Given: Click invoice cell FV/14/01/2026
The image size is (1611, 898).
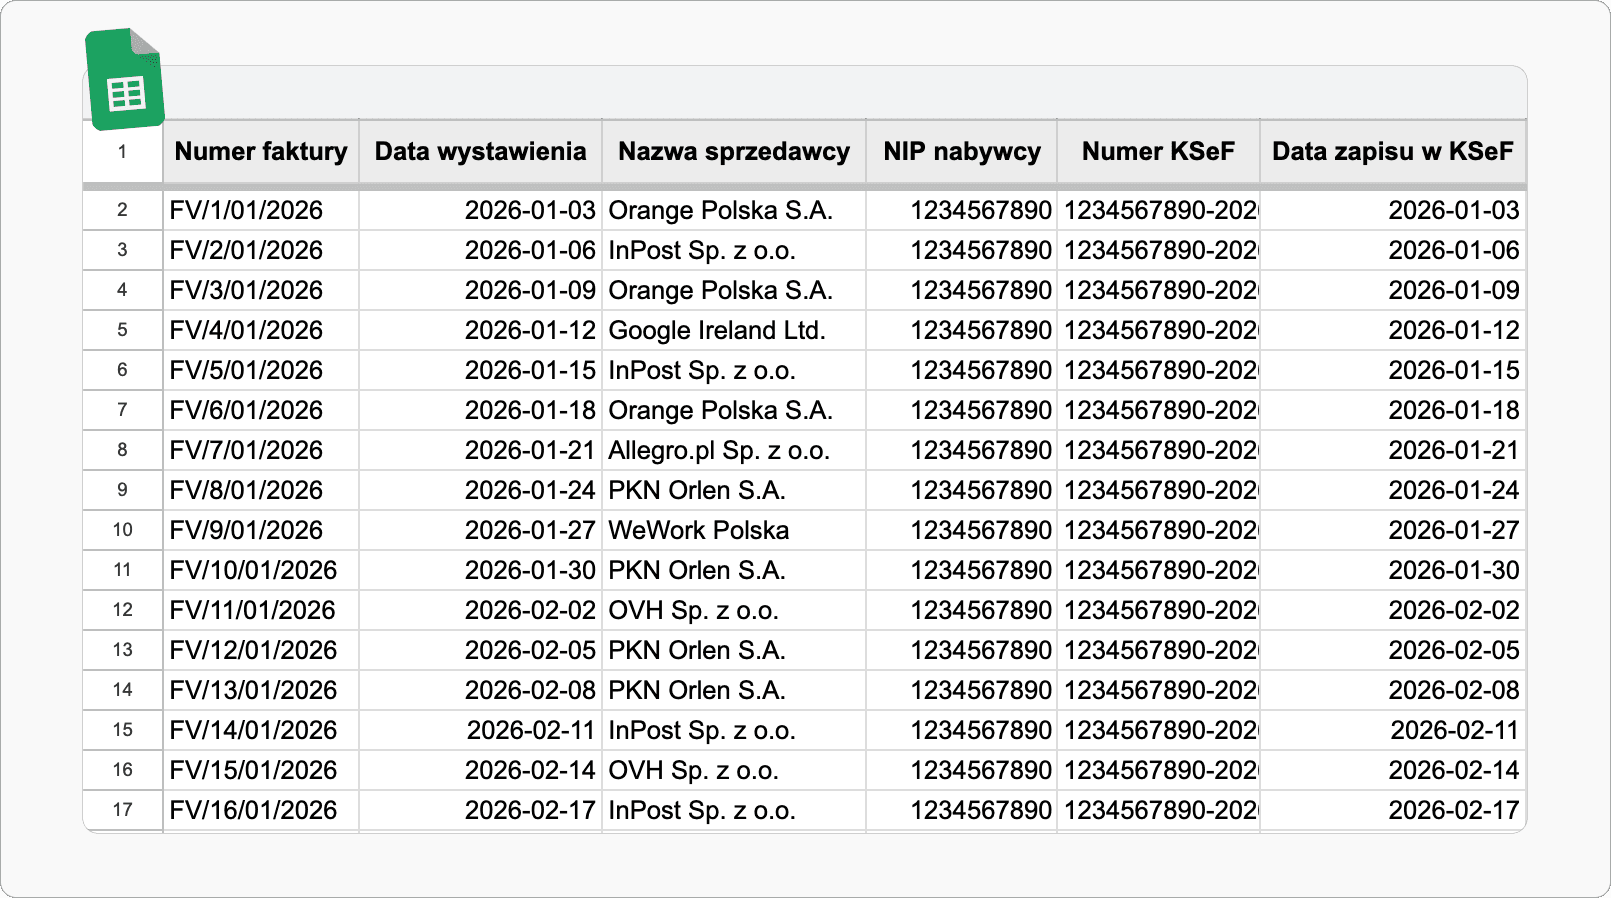Looking at the screenshot, I should pos(261,730).
